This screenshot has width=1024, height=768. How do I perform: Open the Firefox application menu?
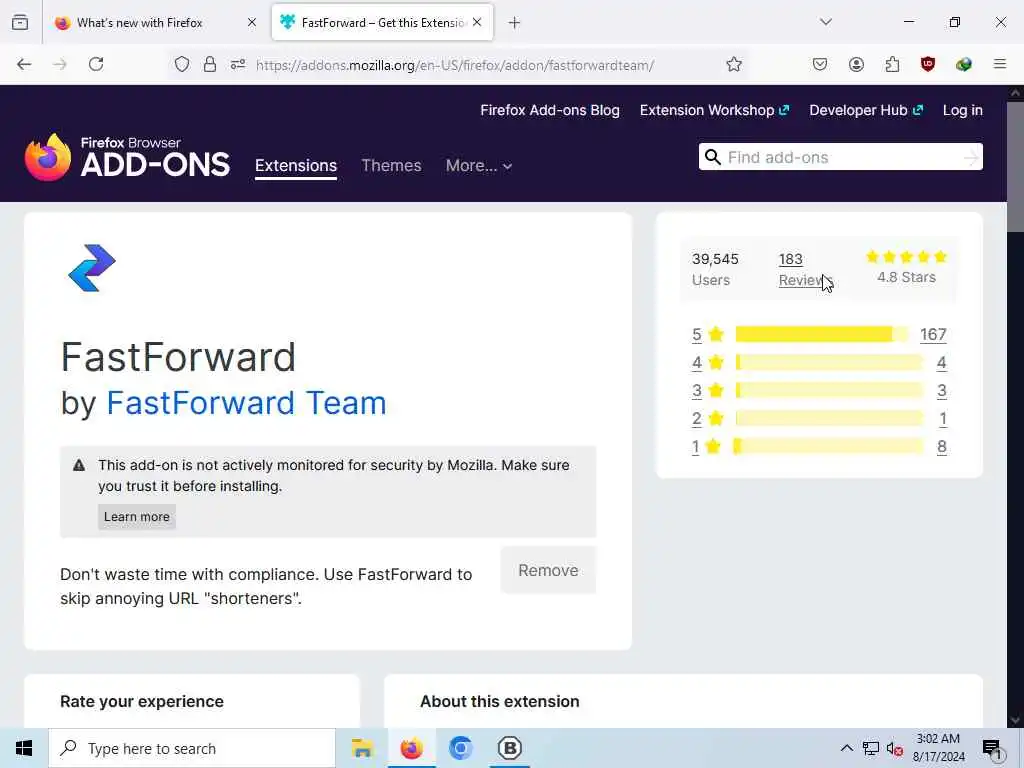[1000, 64]
